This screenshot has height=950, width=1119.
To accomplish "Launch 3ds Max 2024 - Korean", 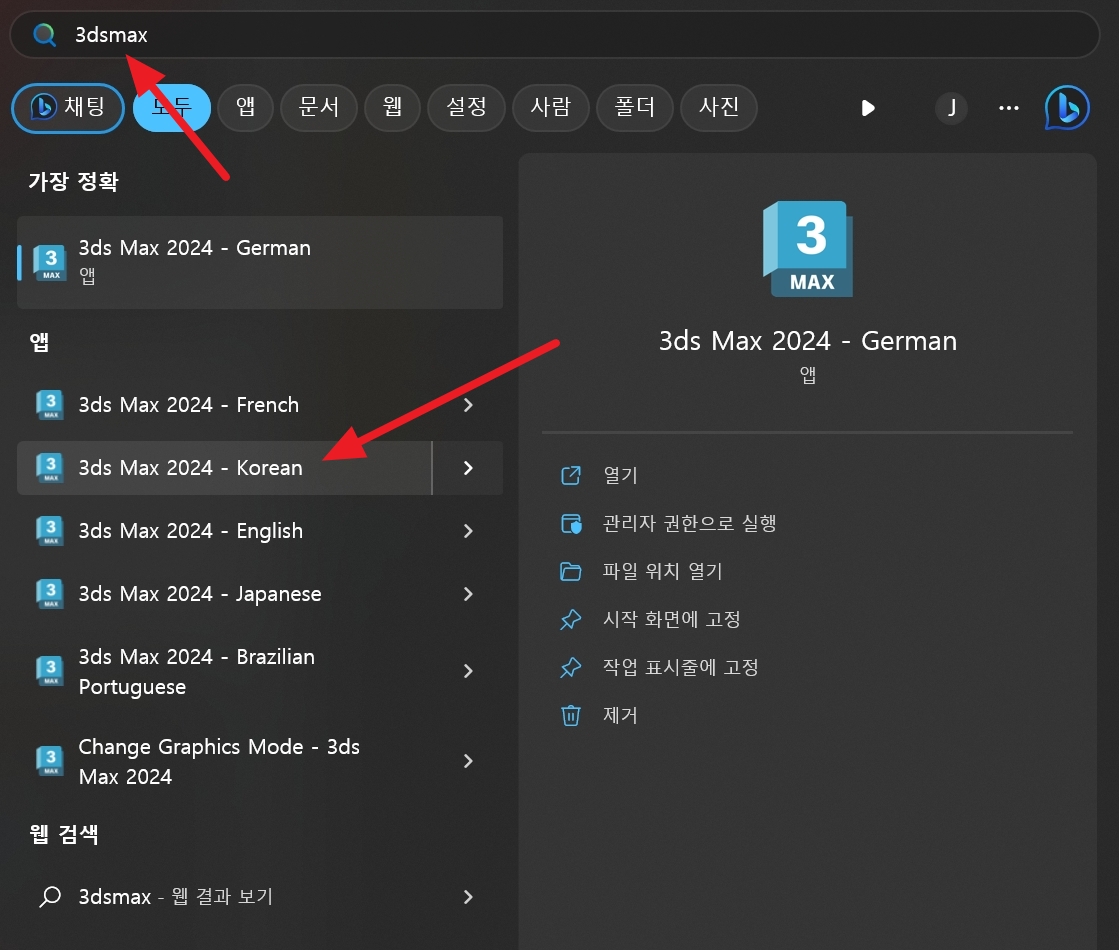I will [224, 468].
